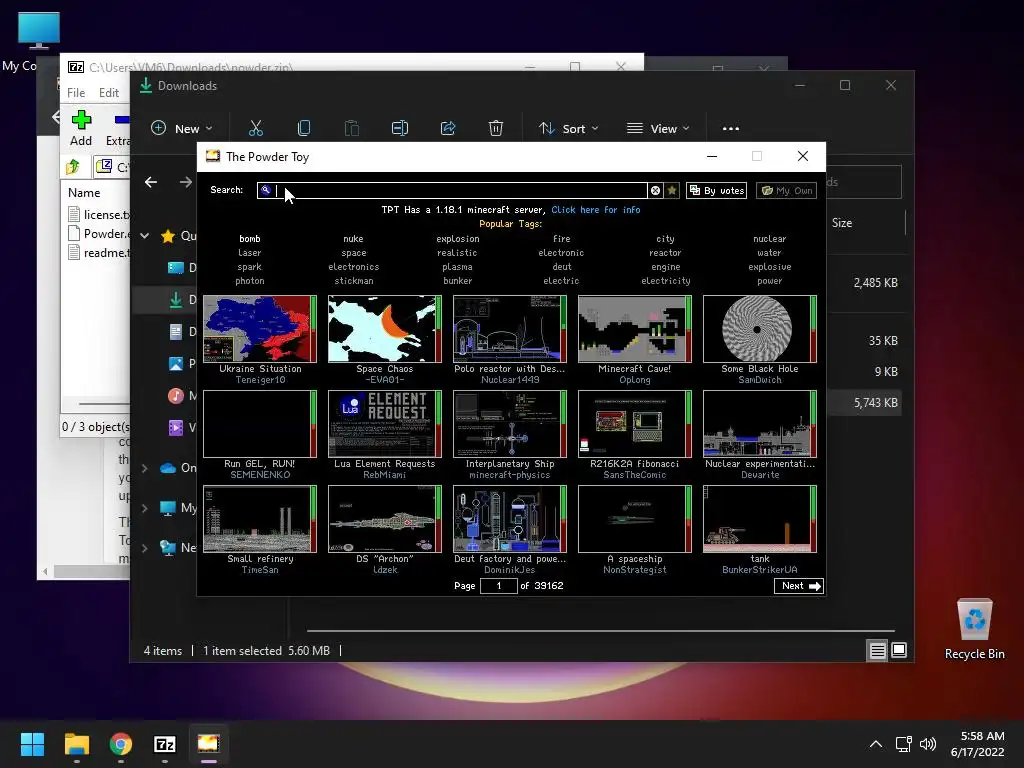Click the Rename icon in Downloads toolbar
Image resolution: width=1024 pixels, height=768 pixels.
(400, 129)
